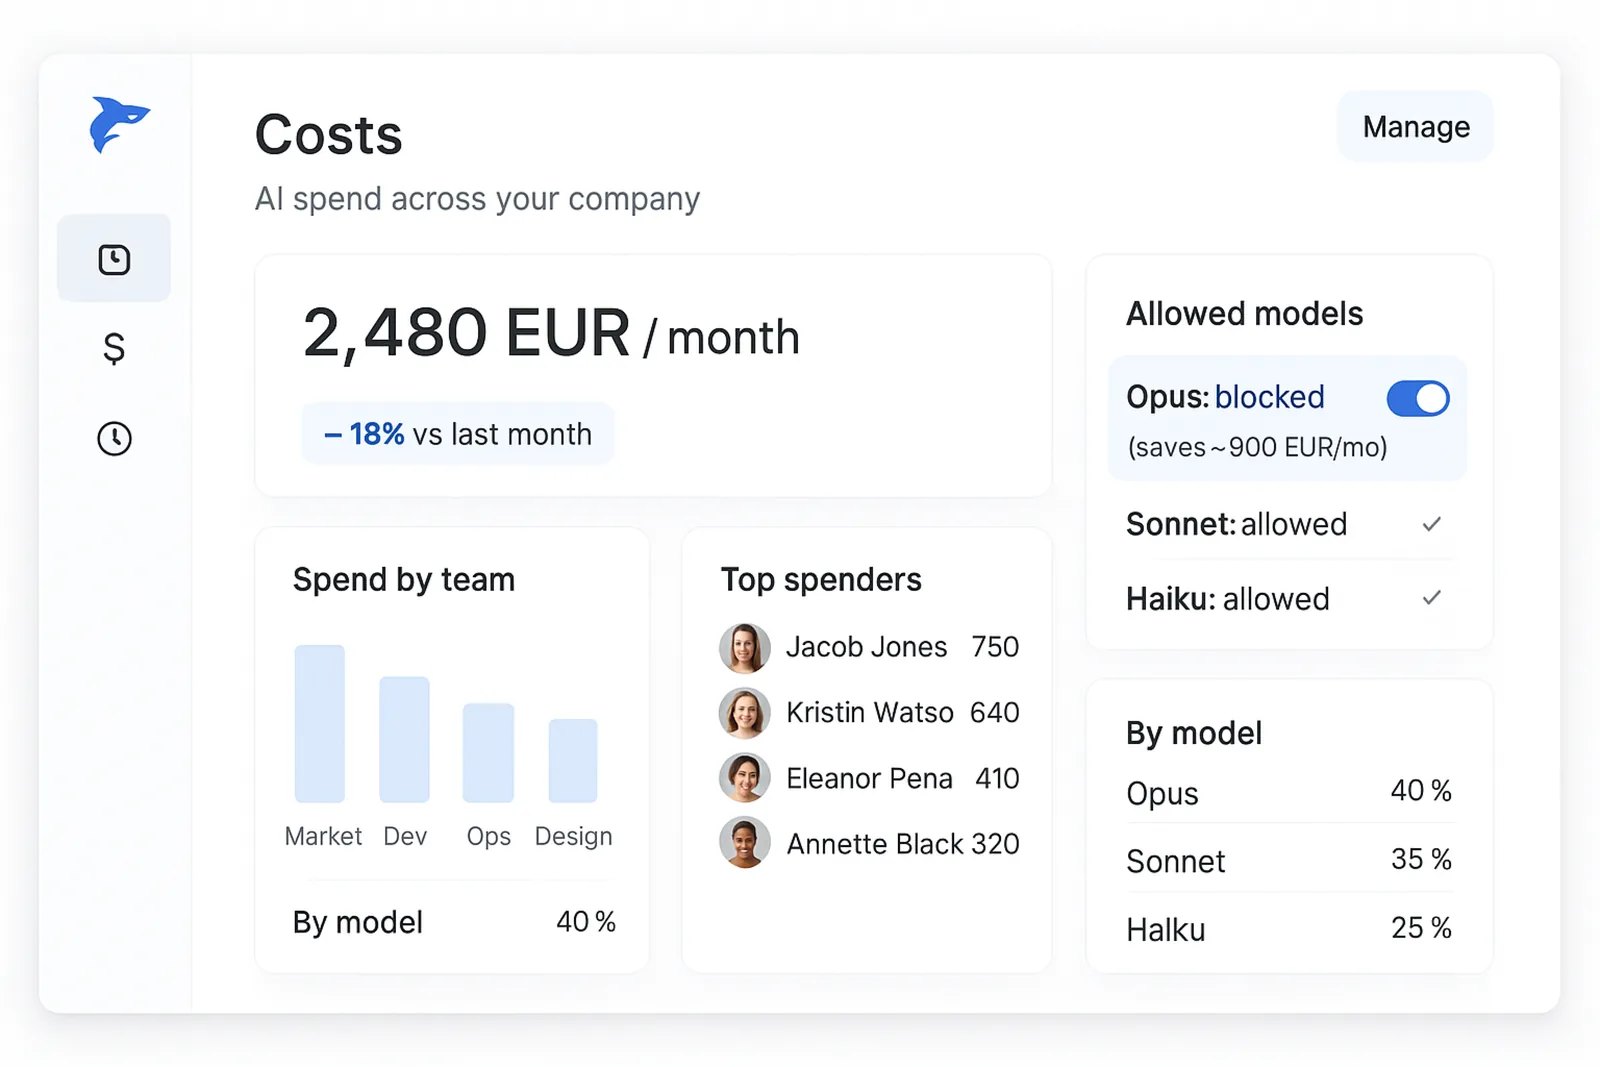
Task: Click AI spend across your company subtitle
Action: [477, 199]
